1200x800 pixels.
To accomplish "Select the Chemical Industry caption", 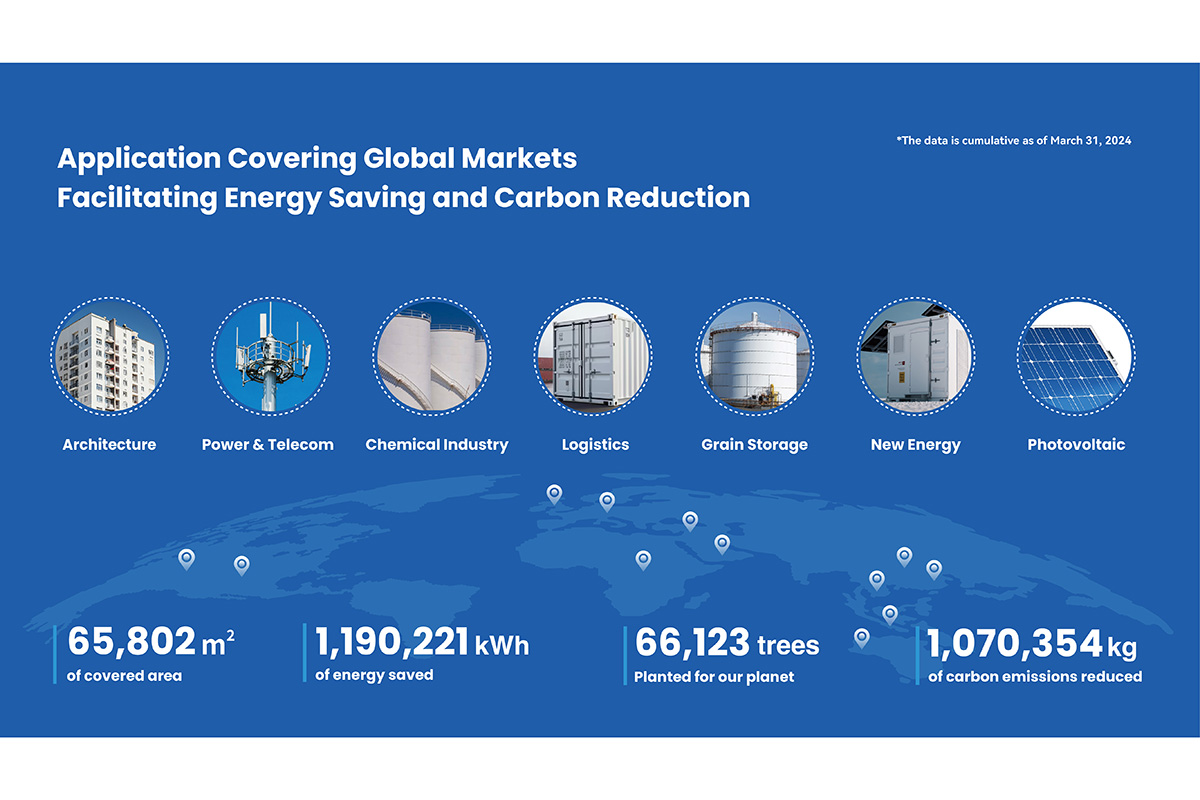I will coord(436,444).
